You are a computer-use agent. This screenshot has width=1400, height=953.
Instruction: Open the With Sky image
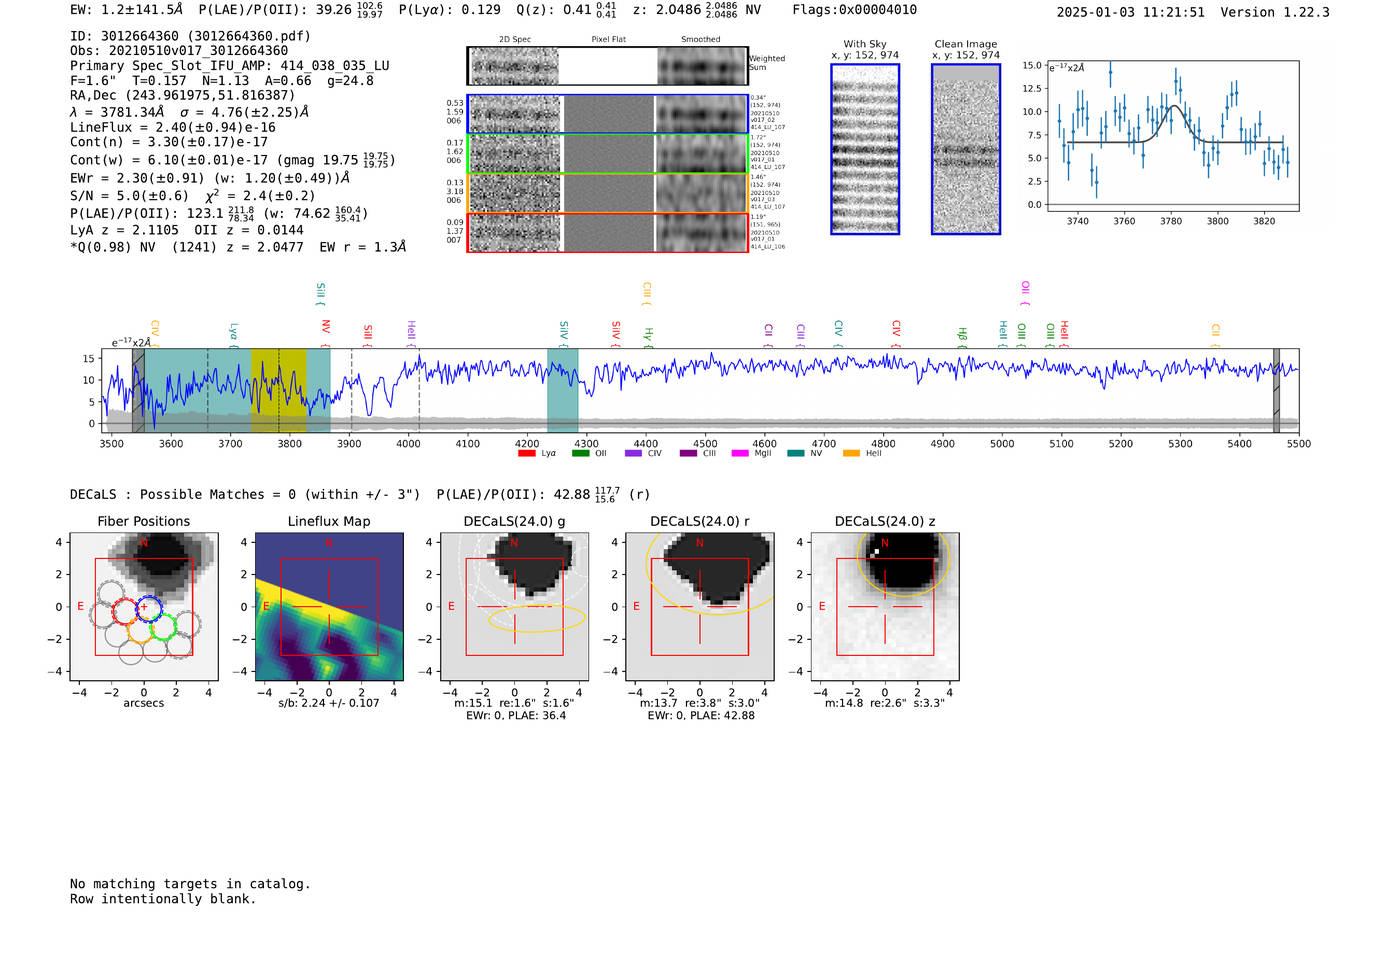point(865,149)
